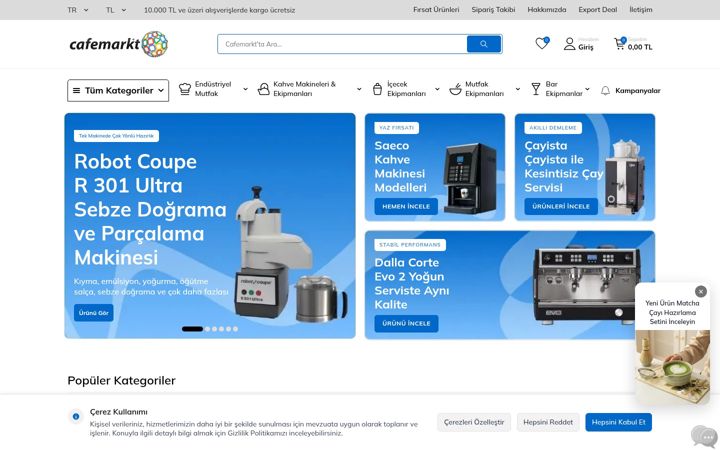Open the shopping cart icon
This screenshot has width=720, height=450.
pyautogui.click(x=620, y=44)
